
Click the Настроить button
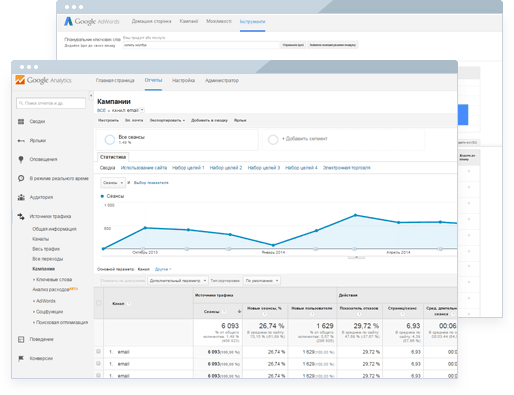[x=108, y=120]
